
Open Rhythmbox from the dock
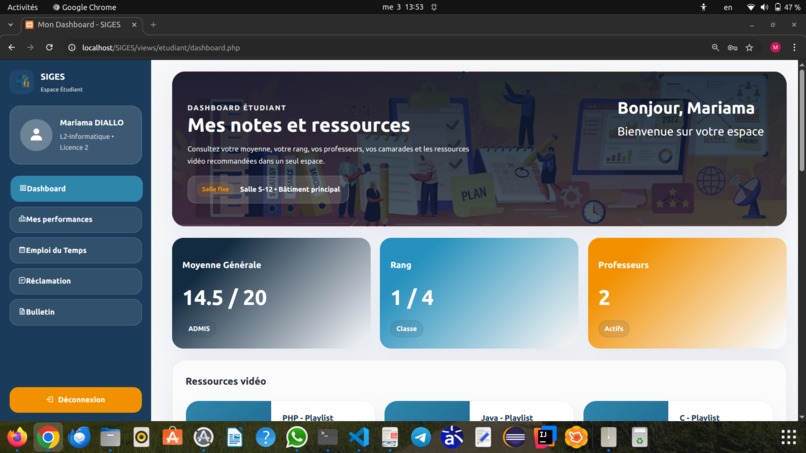[x=141, y=438]
